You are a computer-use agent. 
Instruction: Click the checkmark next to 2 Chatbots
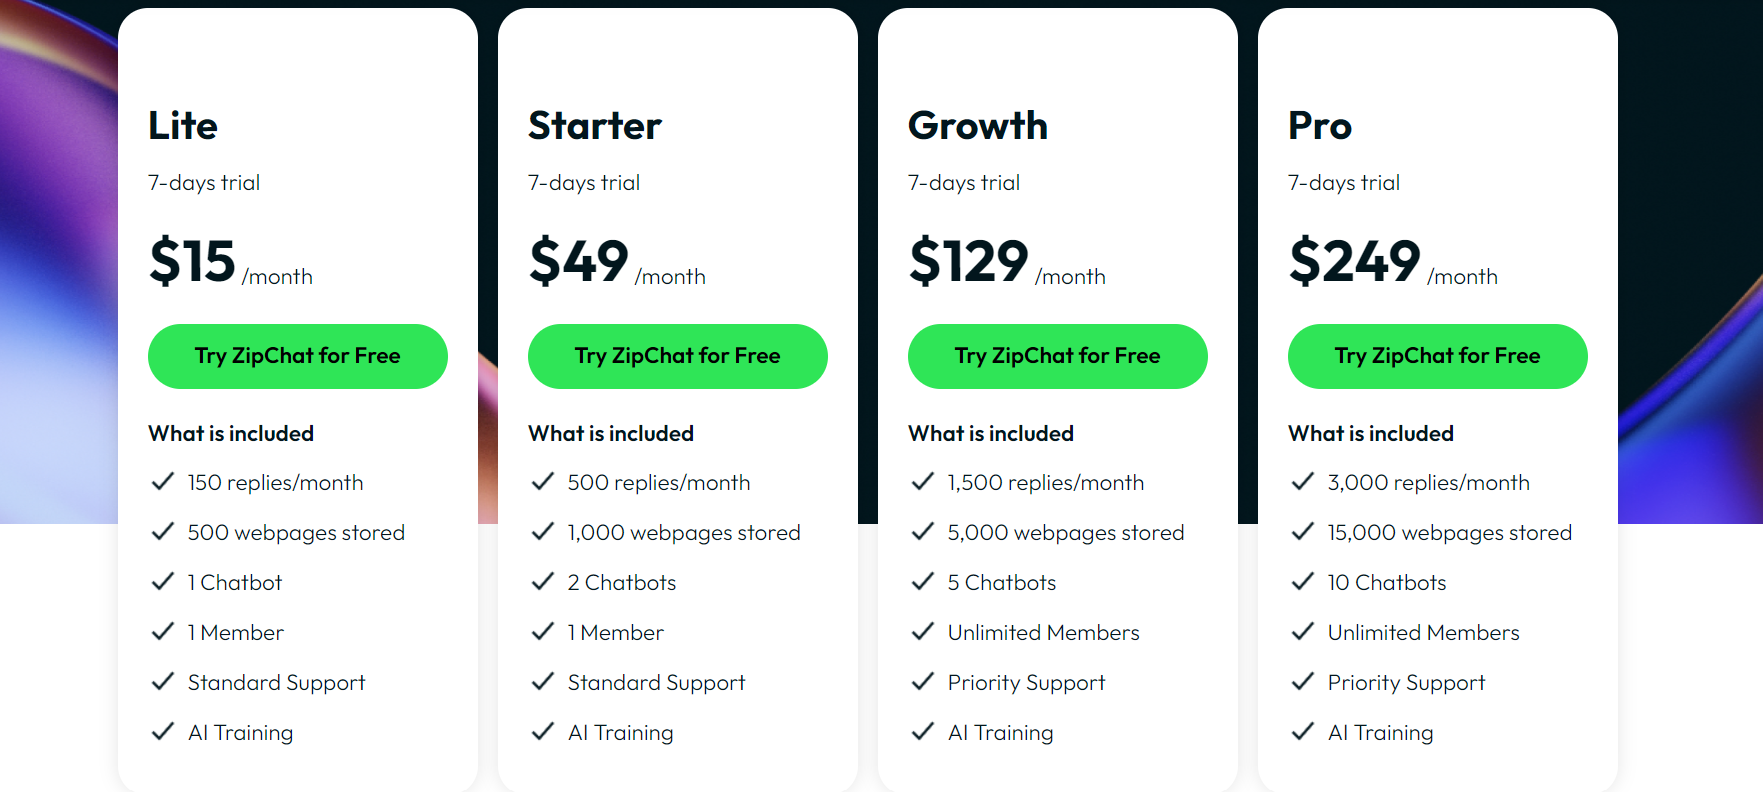[x=543, y=581]
